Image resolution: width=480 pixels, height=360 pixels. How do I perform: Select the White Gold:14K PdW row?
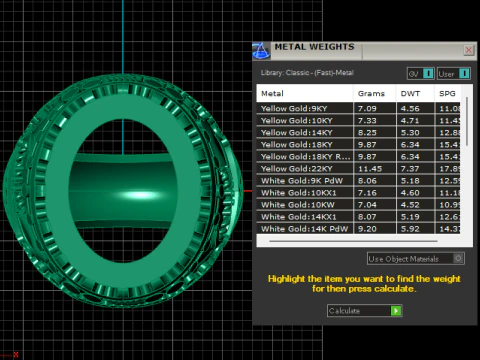point(358,228)
